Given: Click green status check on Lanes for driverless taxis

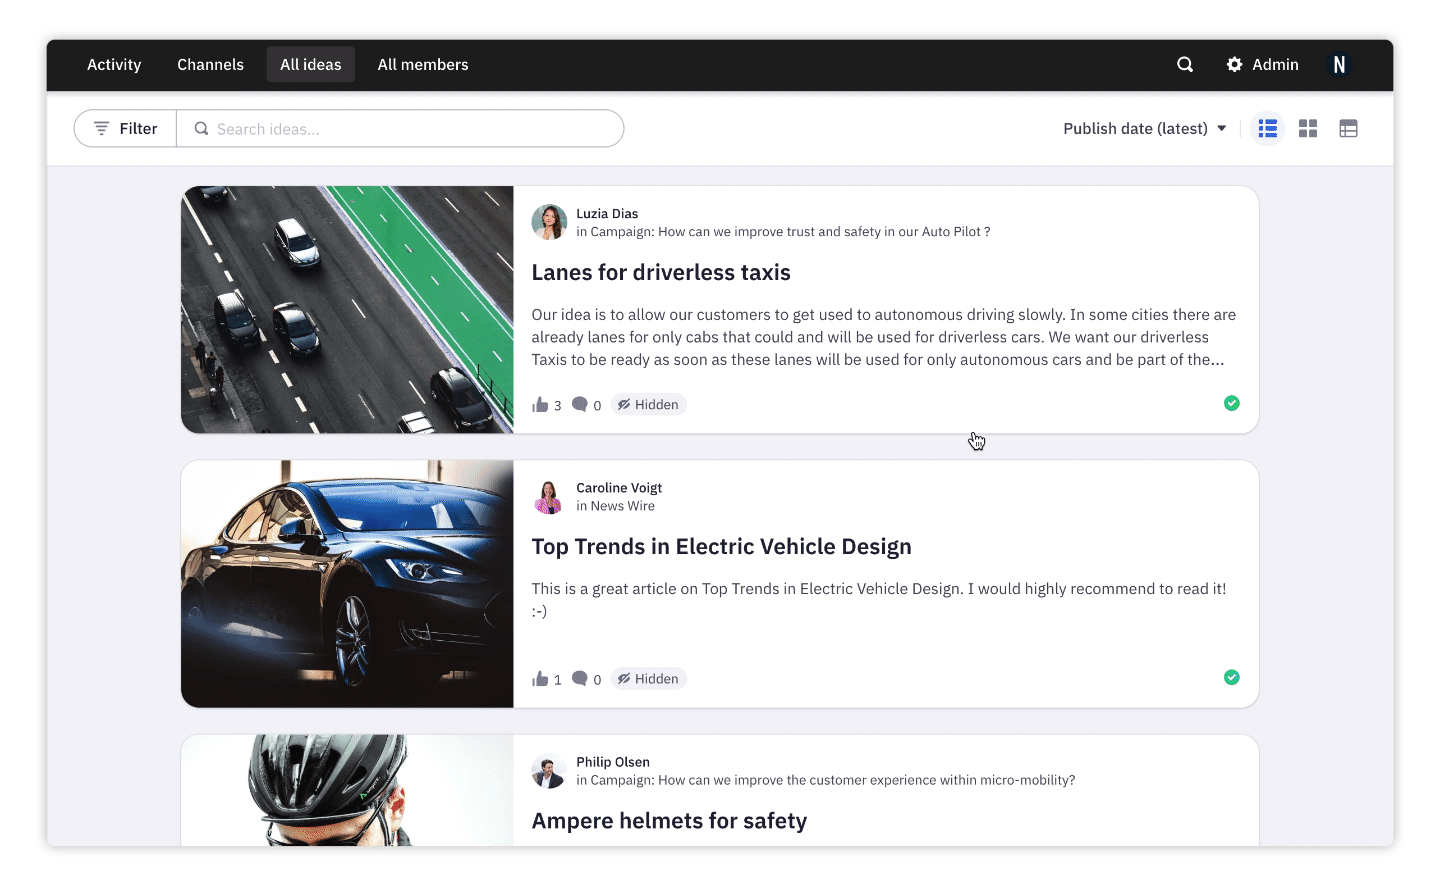Looking at the screenshot, I should tap(1232, 403).
